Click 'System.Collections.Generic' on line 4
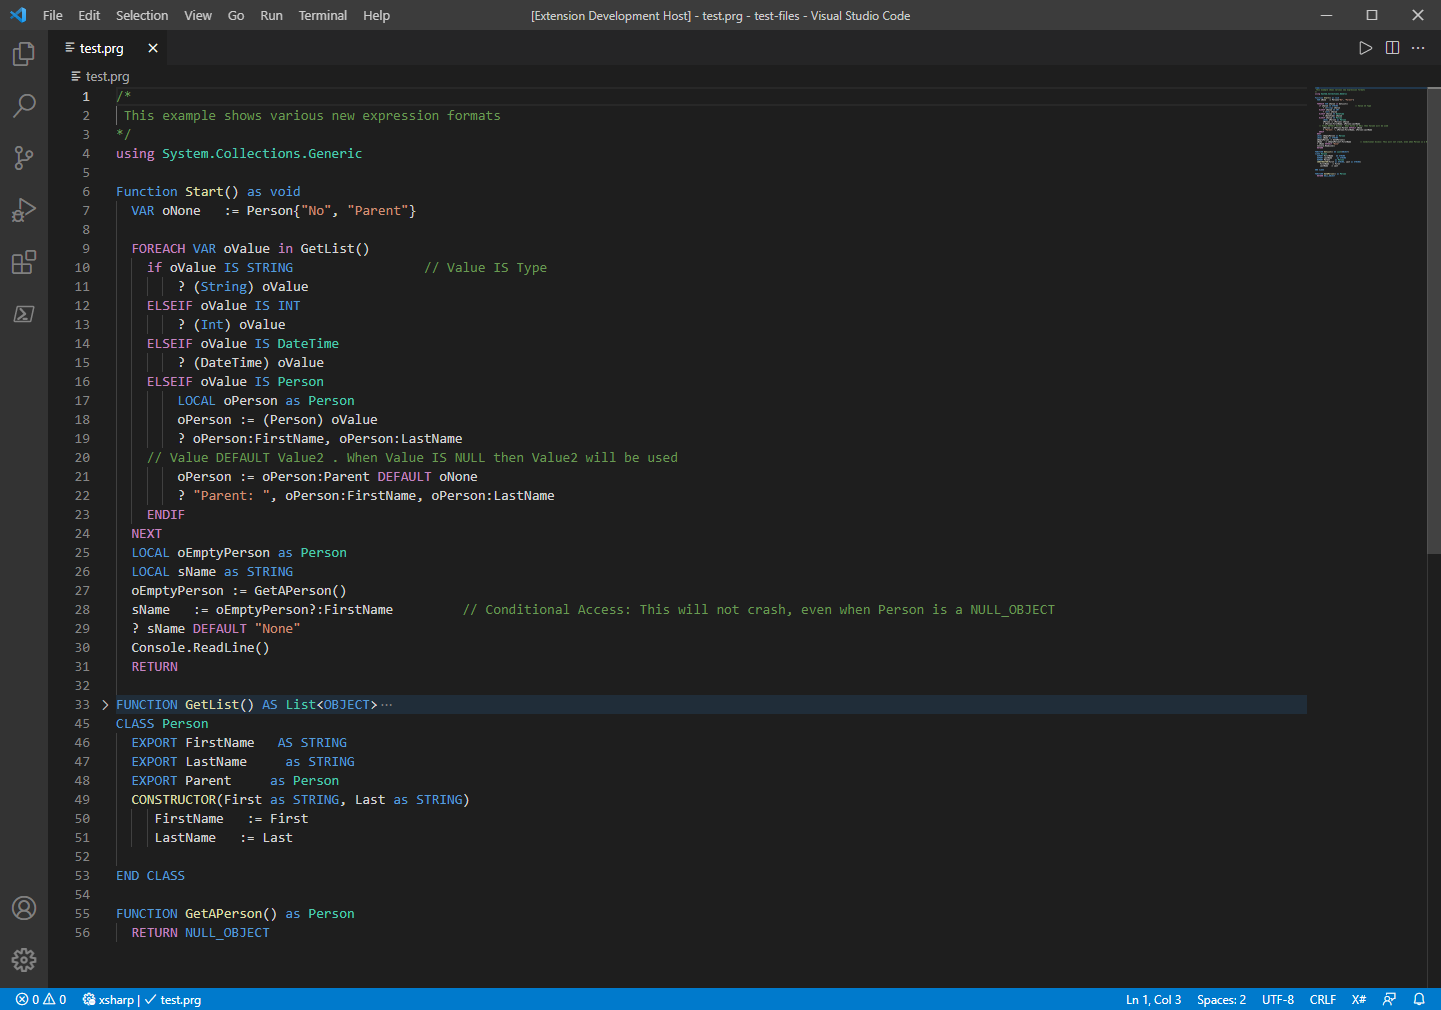Viewport: 1441px width, 1010px height. click(x=262, y=154)
